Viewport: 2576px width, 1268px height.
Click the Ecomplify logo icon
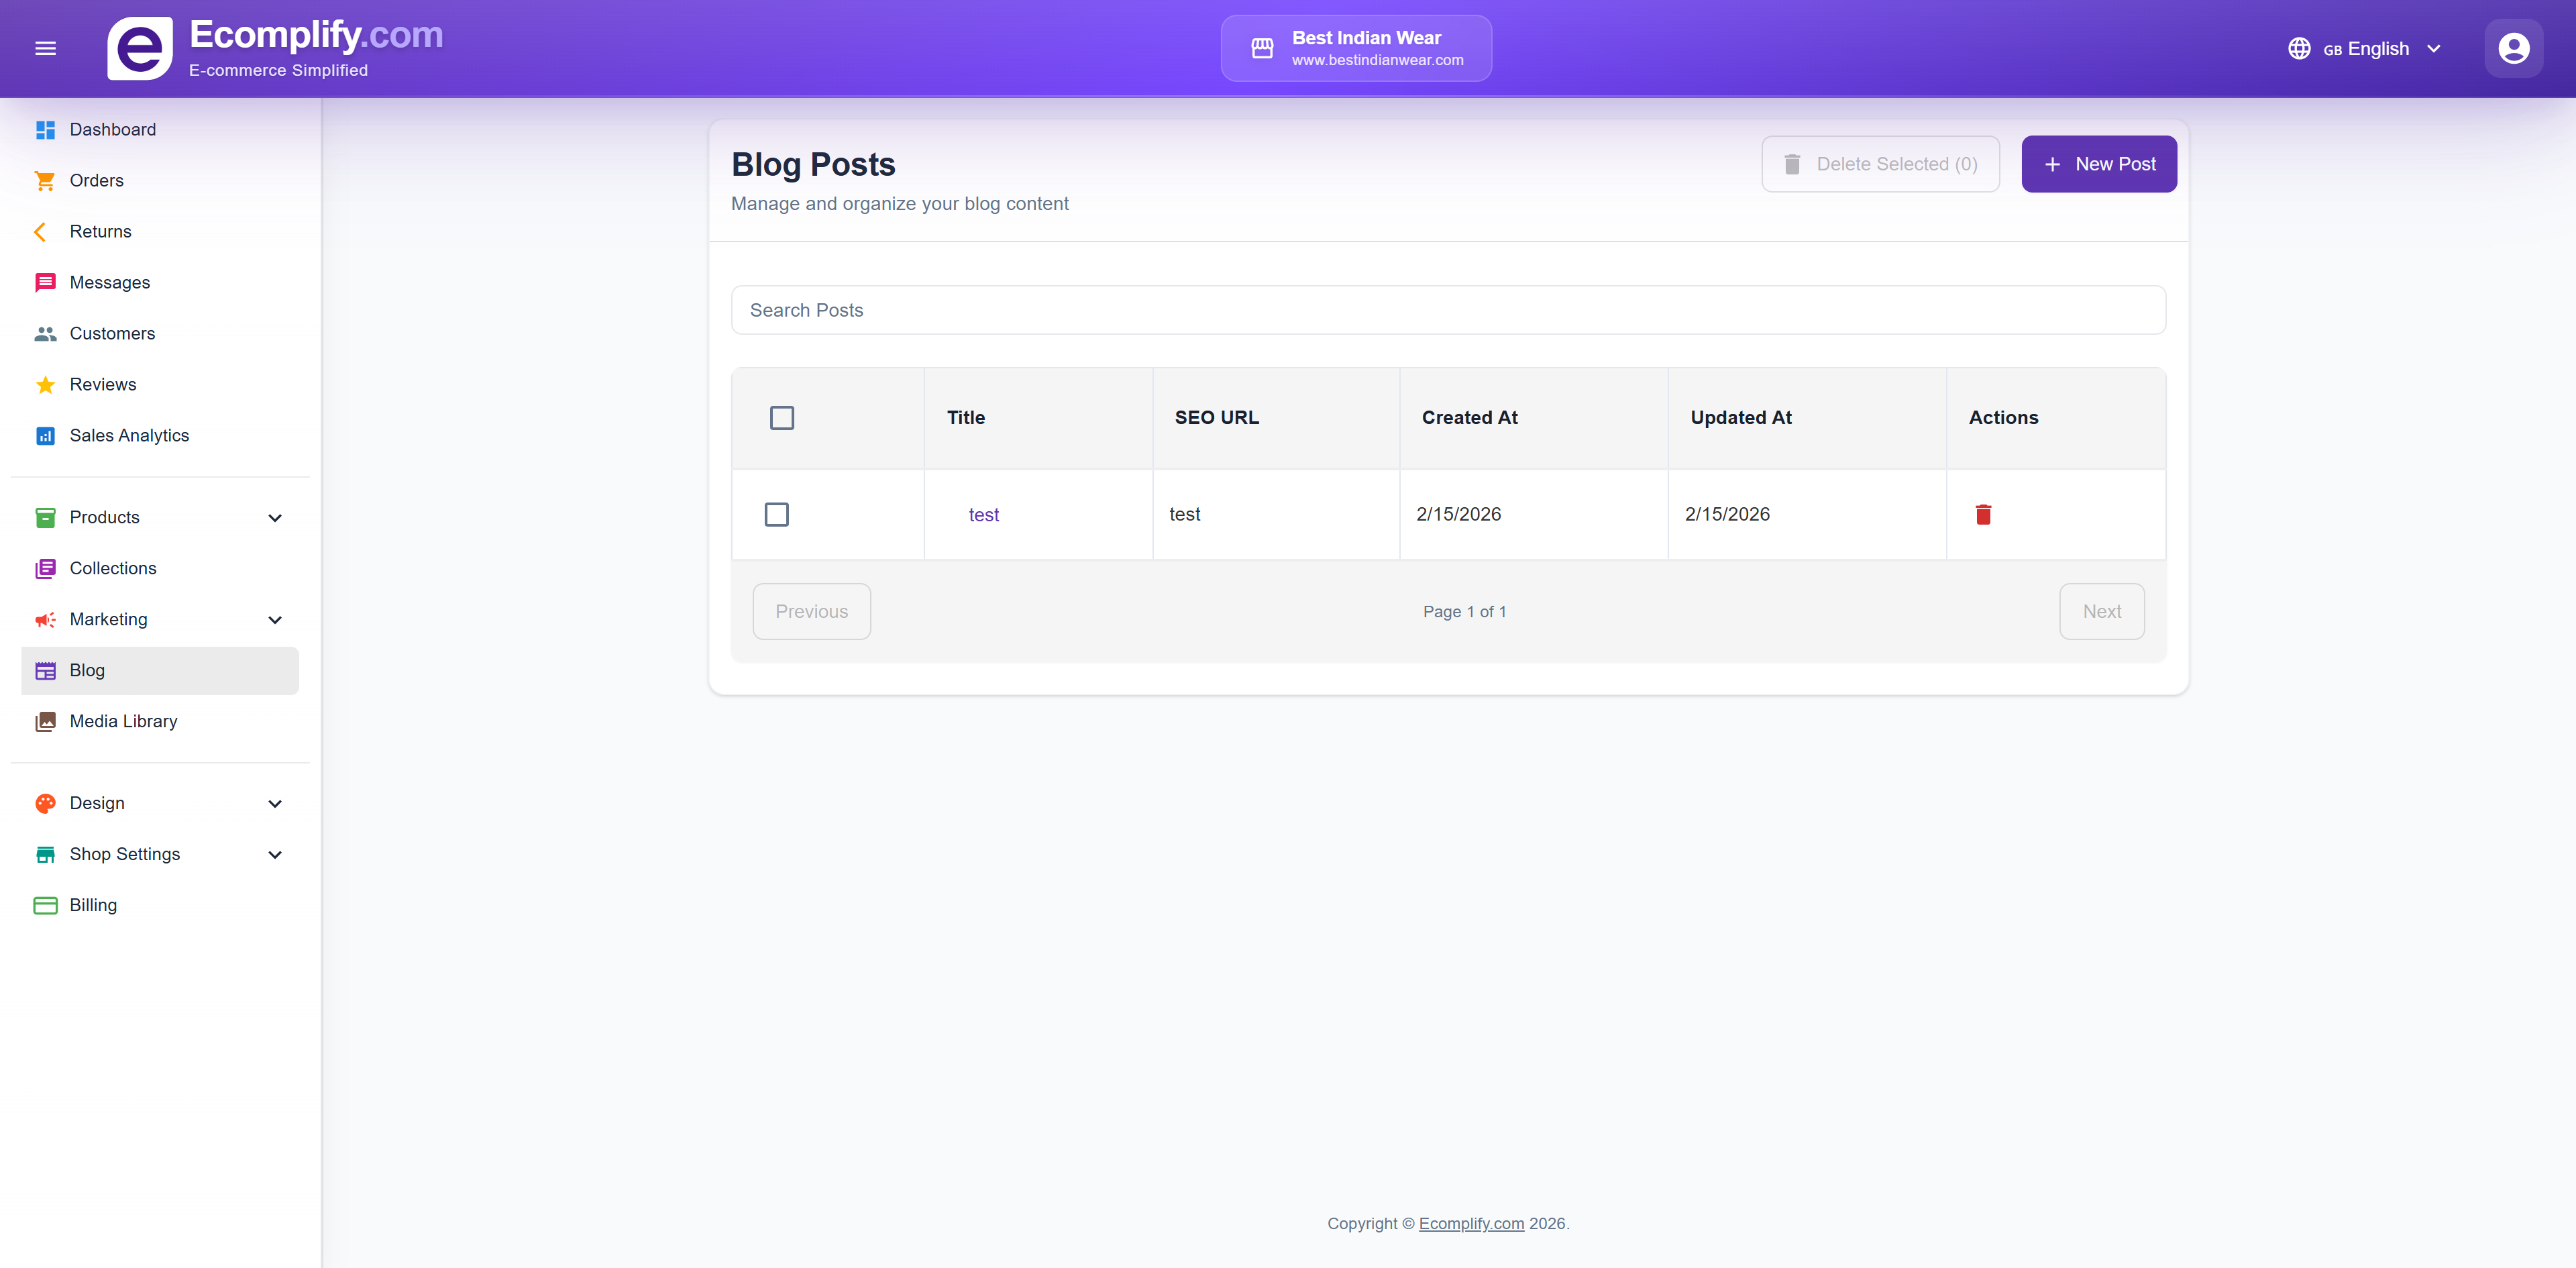point(140,48)
